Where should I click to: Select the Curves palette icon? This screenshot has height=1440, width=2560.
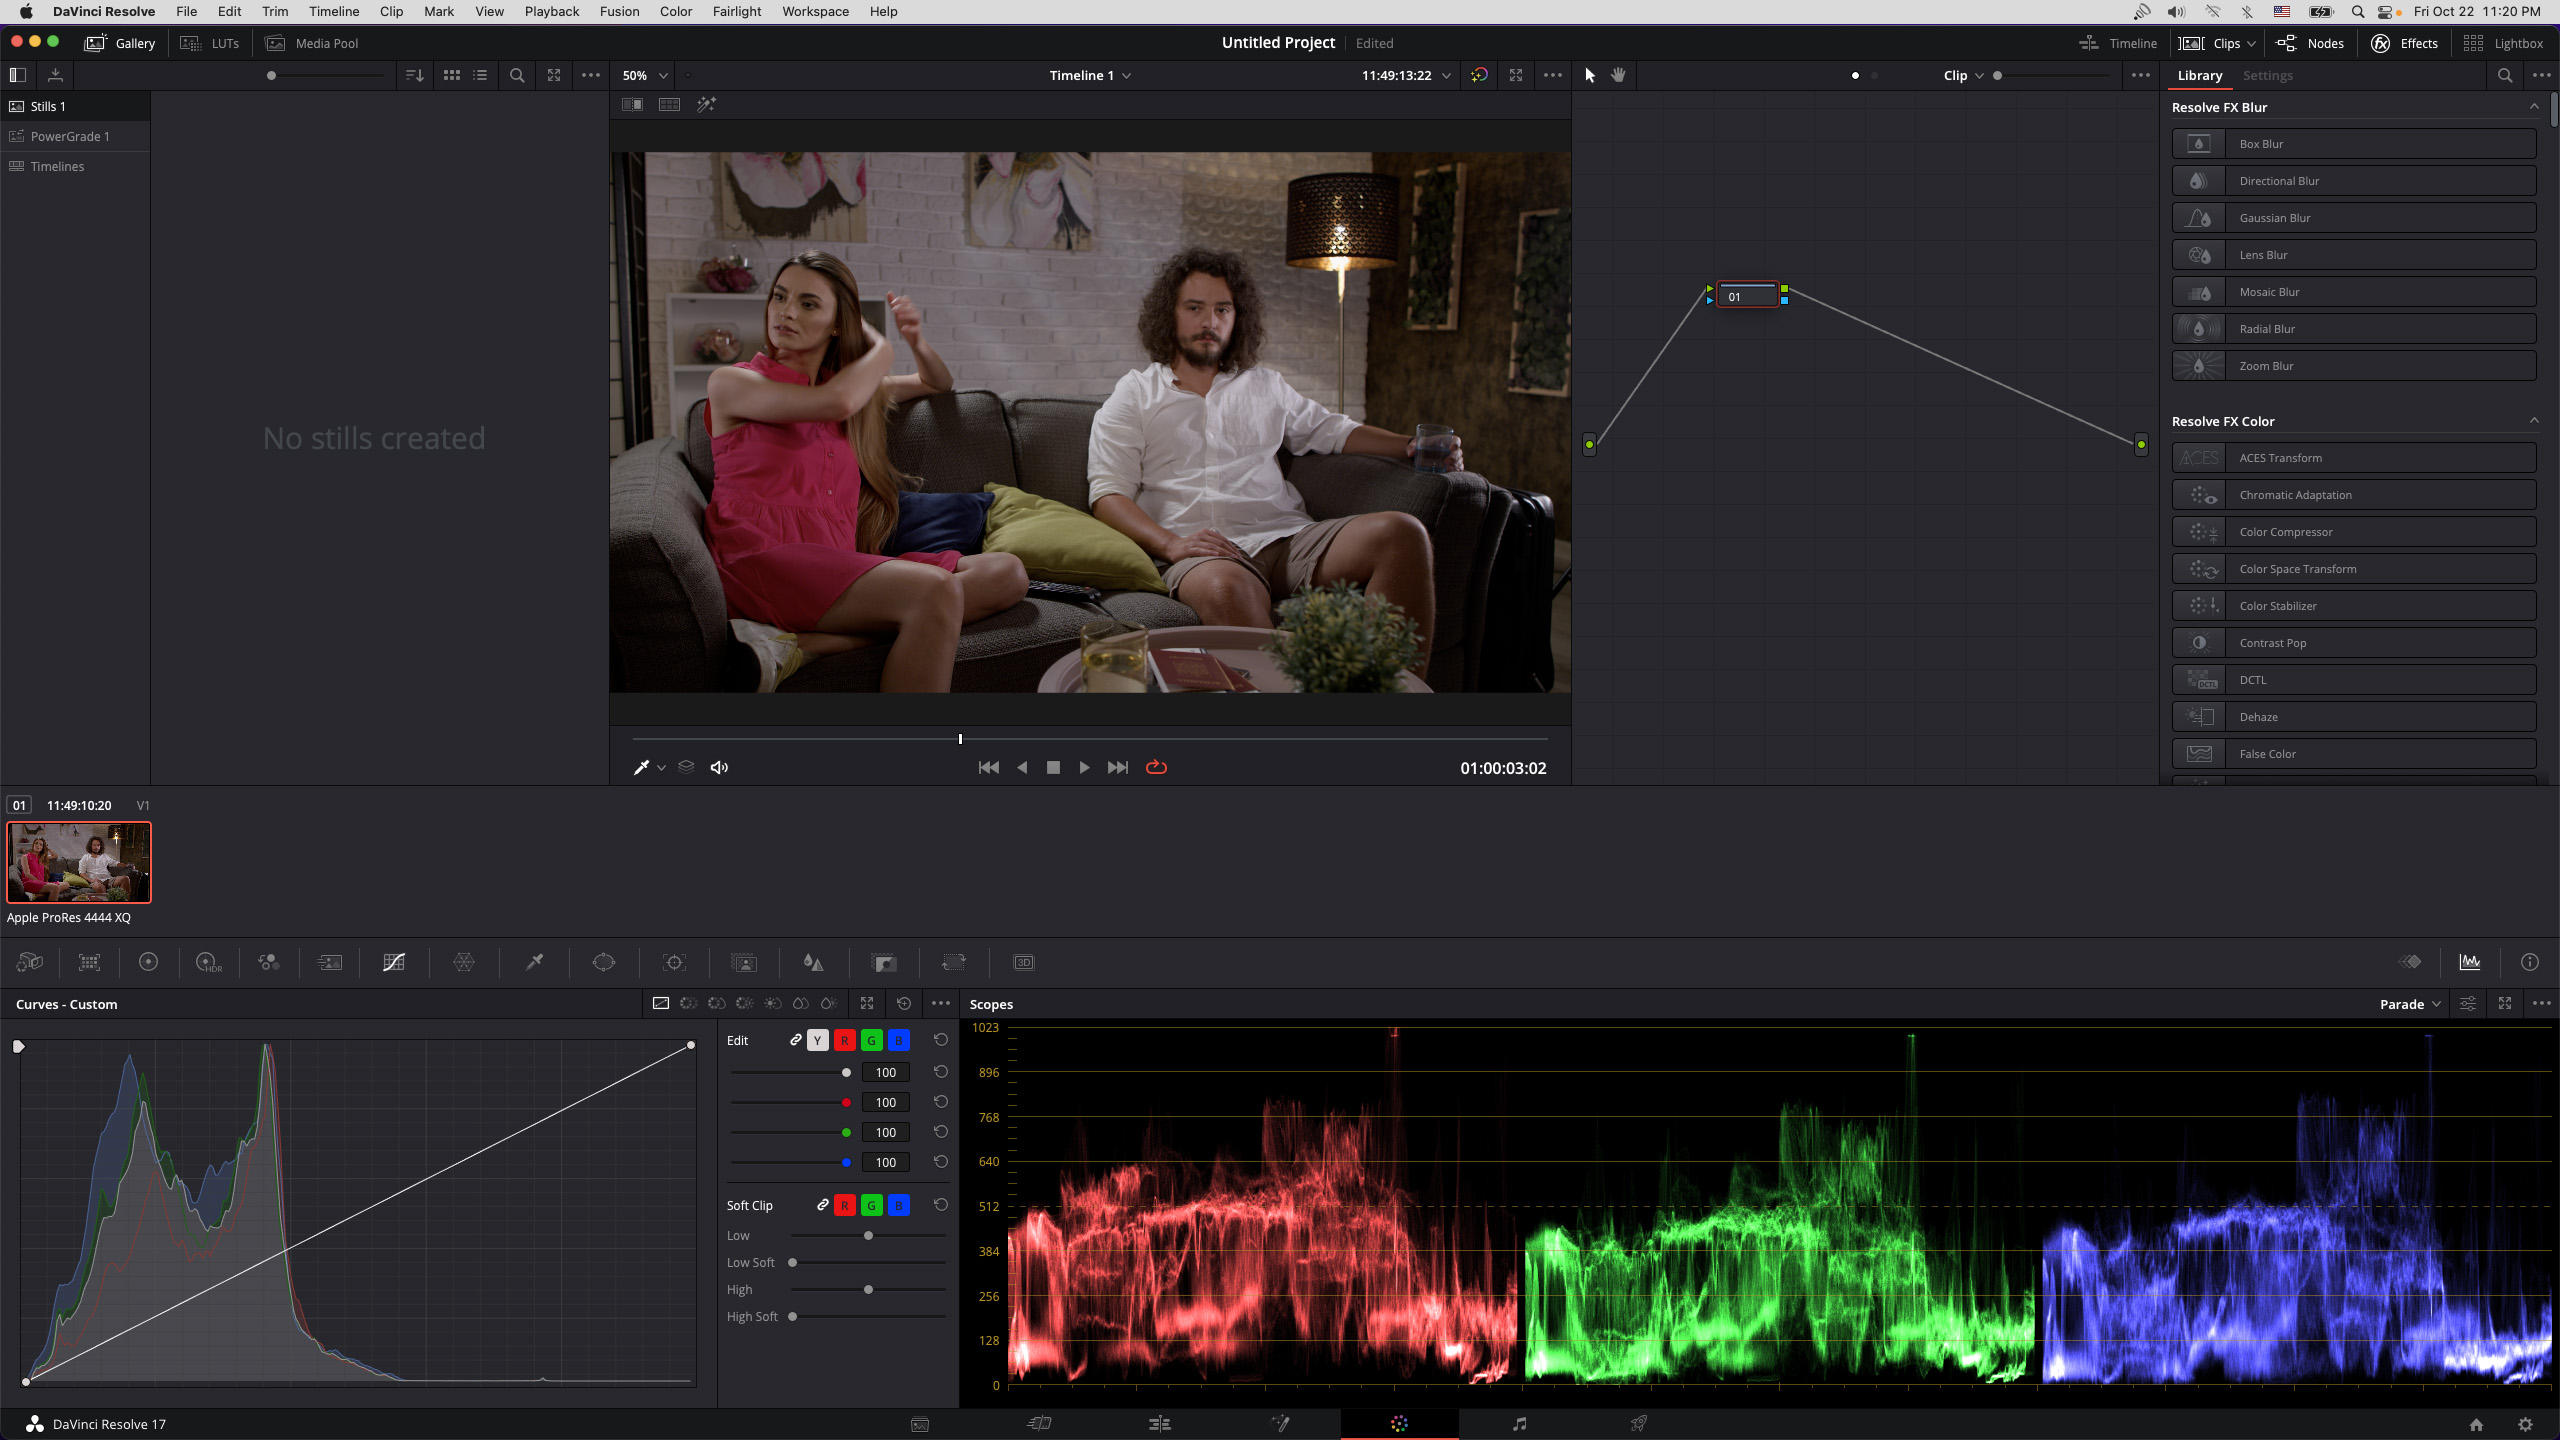click(394, 962)
